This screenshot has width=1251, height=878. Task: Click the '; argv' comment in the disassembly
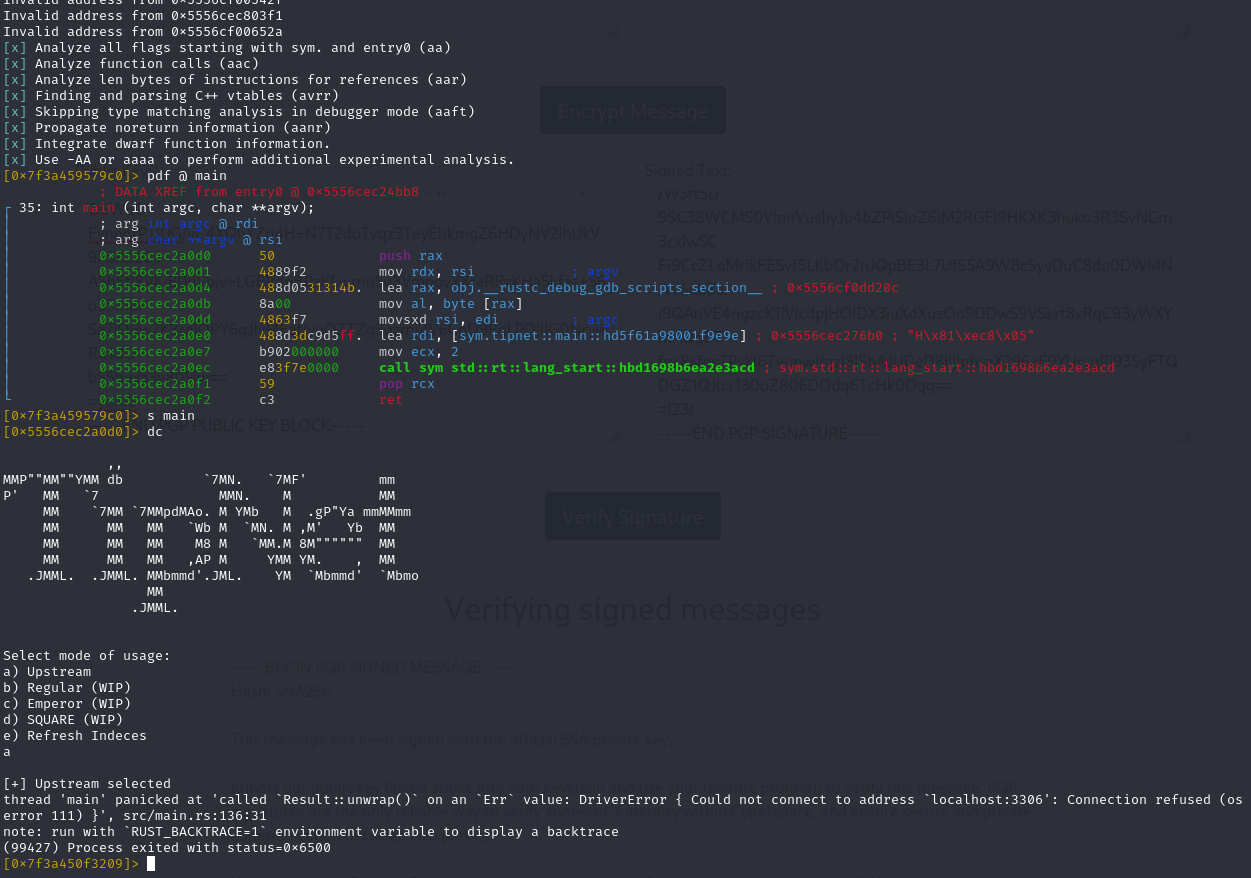click(x=595, y=272)
